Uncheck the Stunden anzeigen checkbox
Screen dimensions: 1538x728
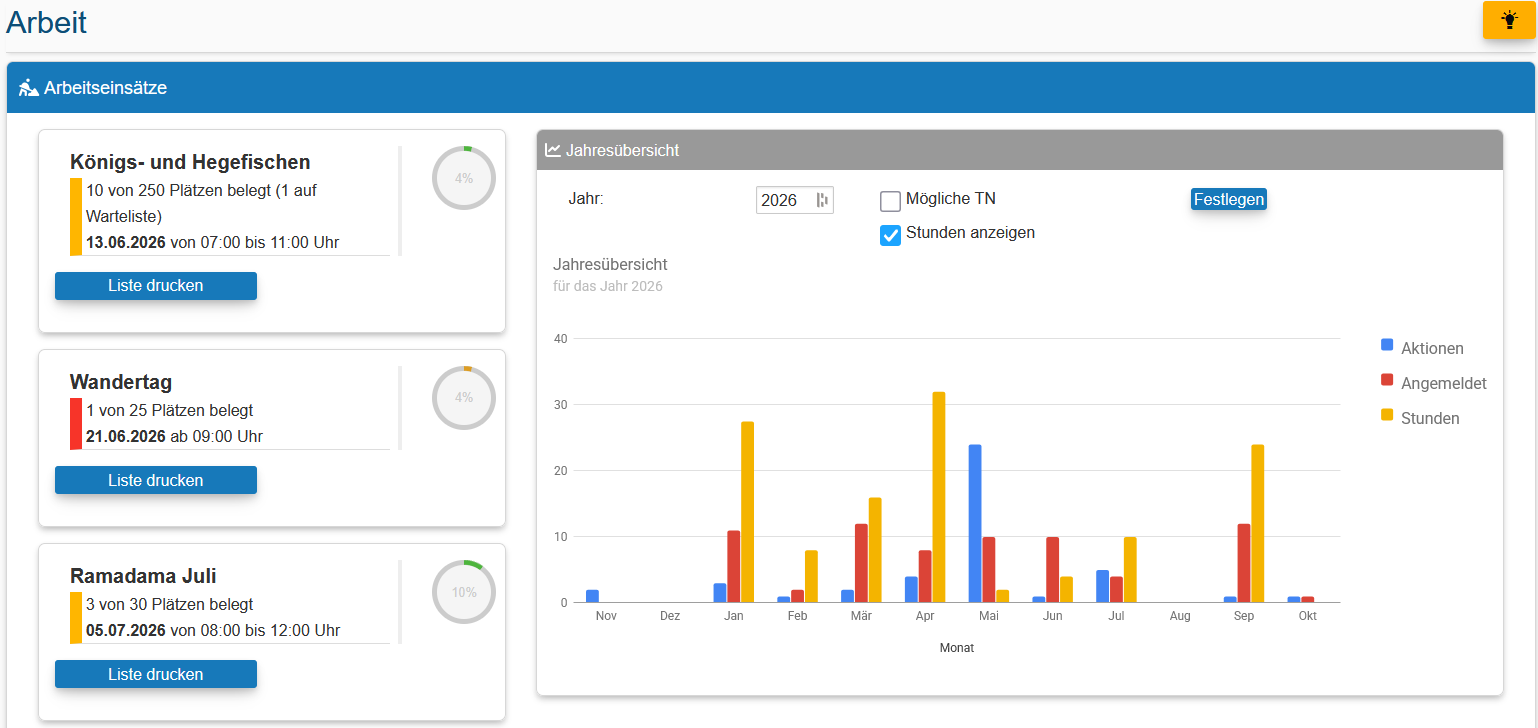pos(890,235)
